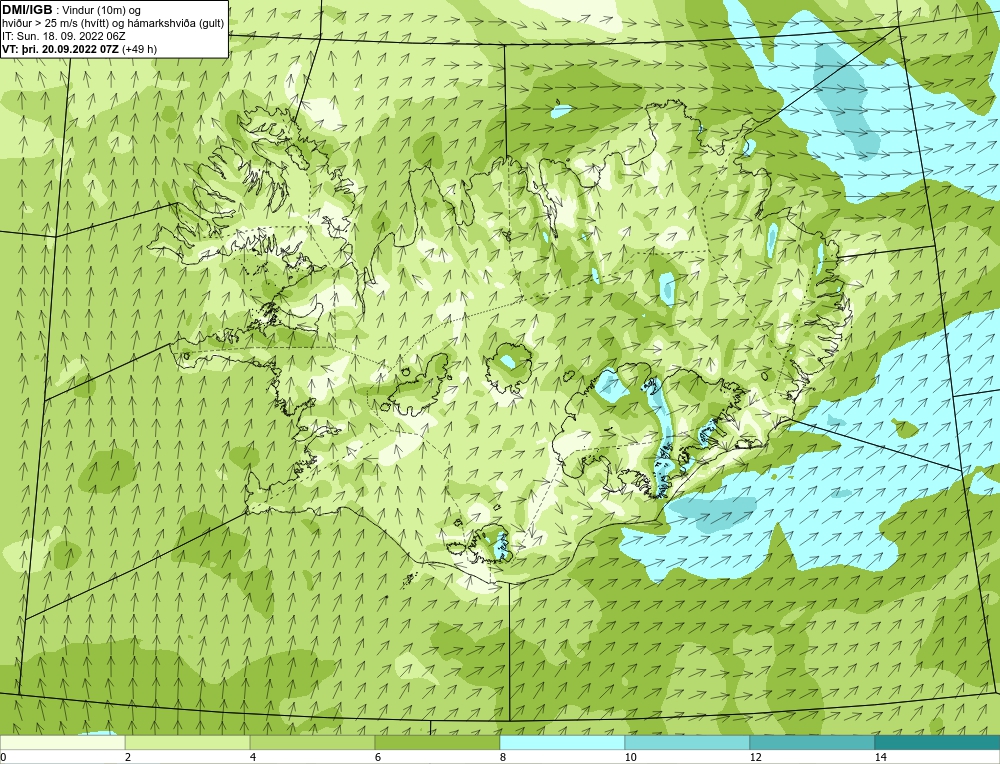Click the 10-12 m/s cyan legend swatch
This screenshot has height=764, width=1000.
click(x=688, y=743)
